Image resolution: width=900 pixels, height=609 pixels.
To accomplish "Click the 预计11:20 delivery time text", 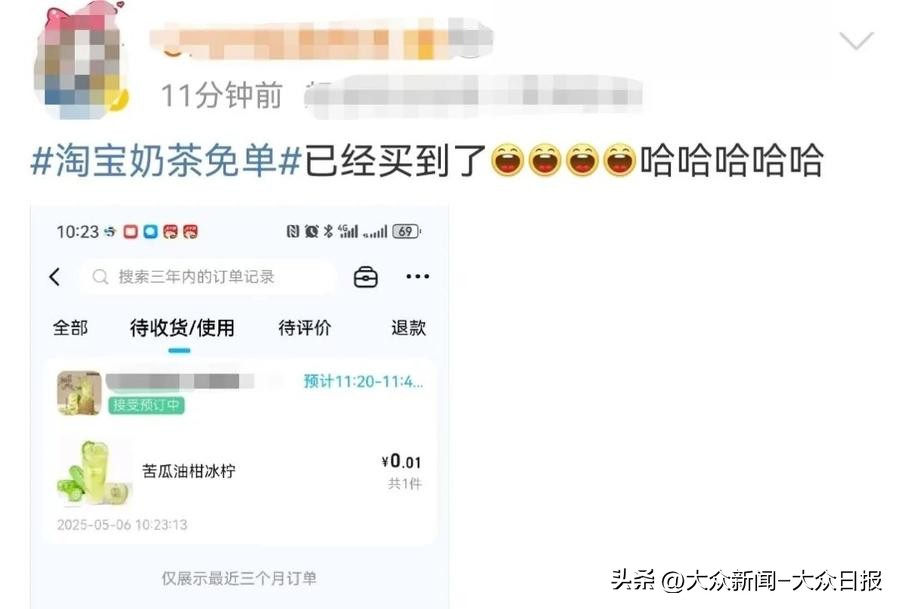I will click(x=363, y=382).
